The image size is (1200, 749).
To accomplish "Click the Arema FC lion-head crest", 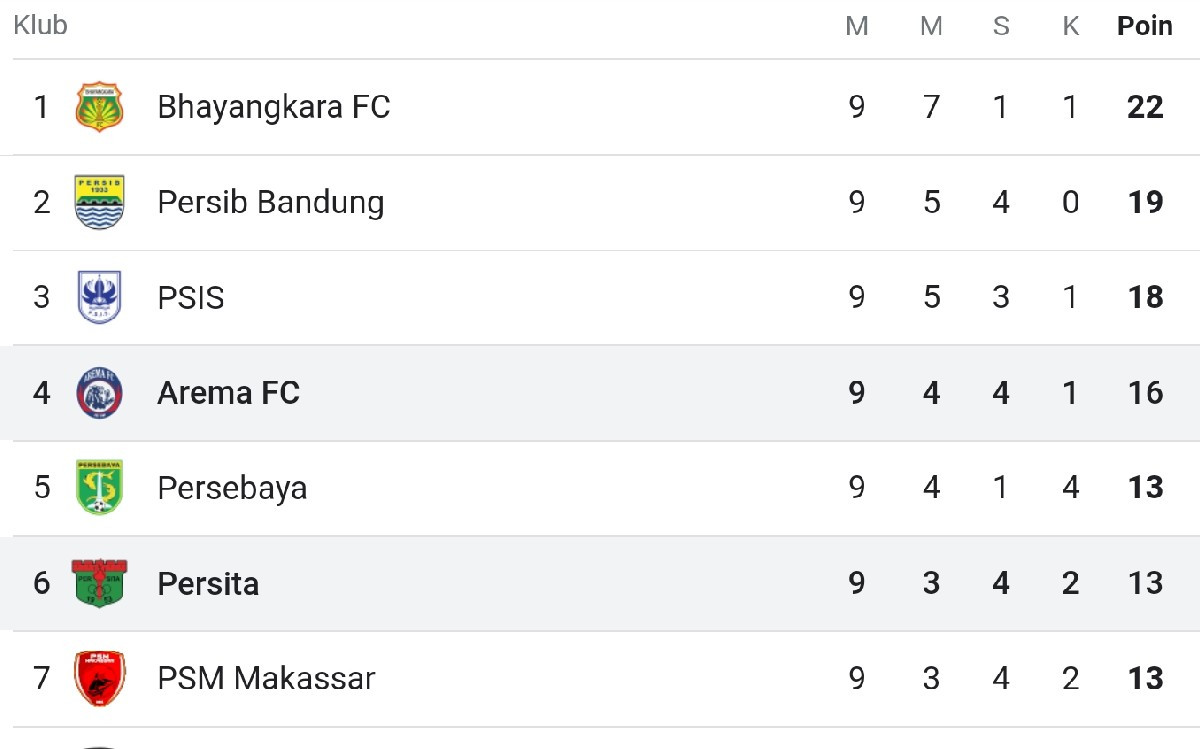I will coord(97,393).
